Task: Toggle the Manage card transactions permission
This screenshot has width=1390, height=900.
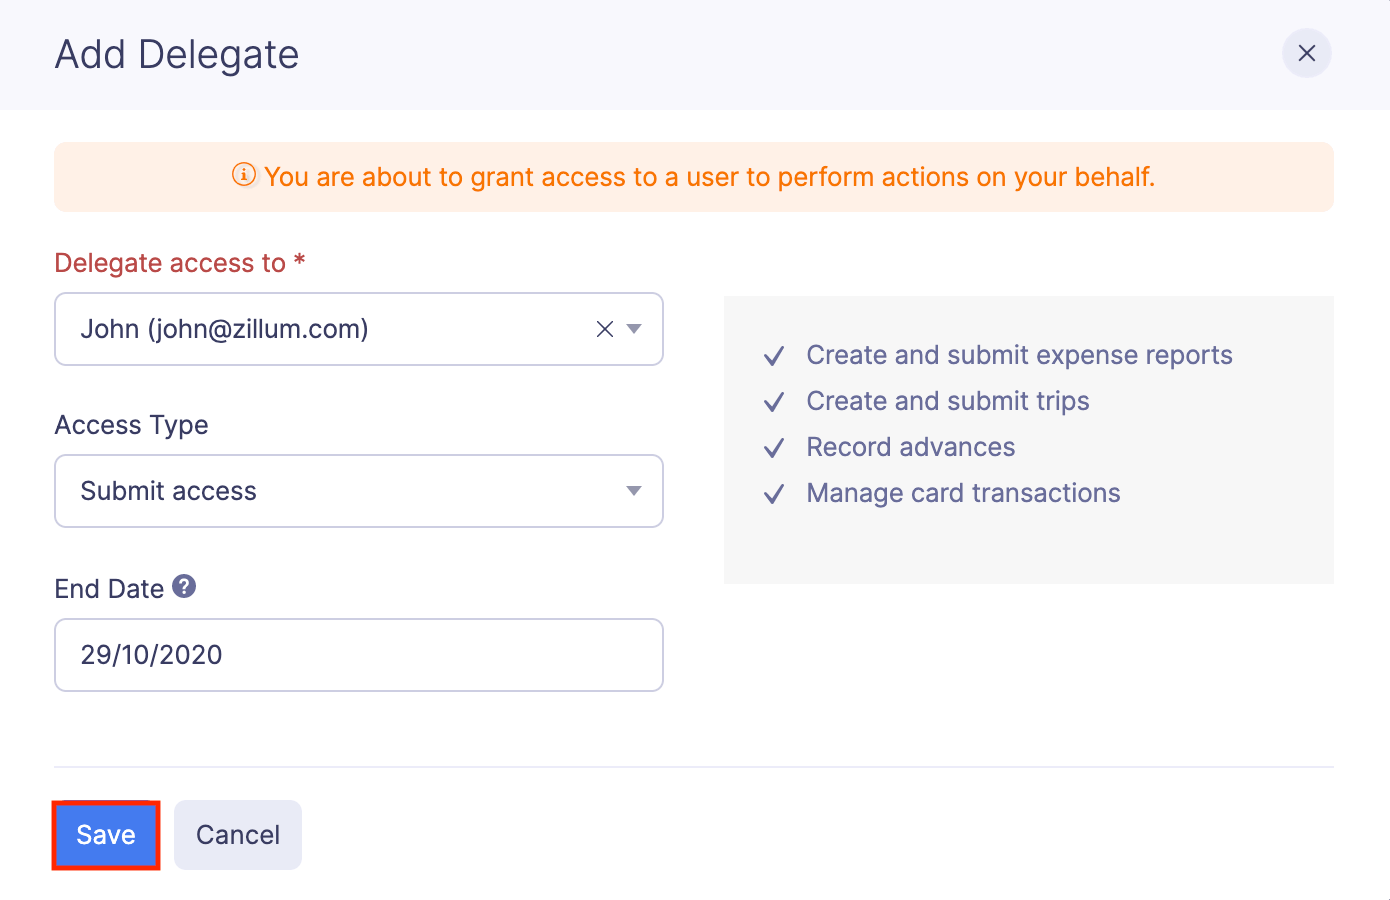Action: click(x=962, y=493)
